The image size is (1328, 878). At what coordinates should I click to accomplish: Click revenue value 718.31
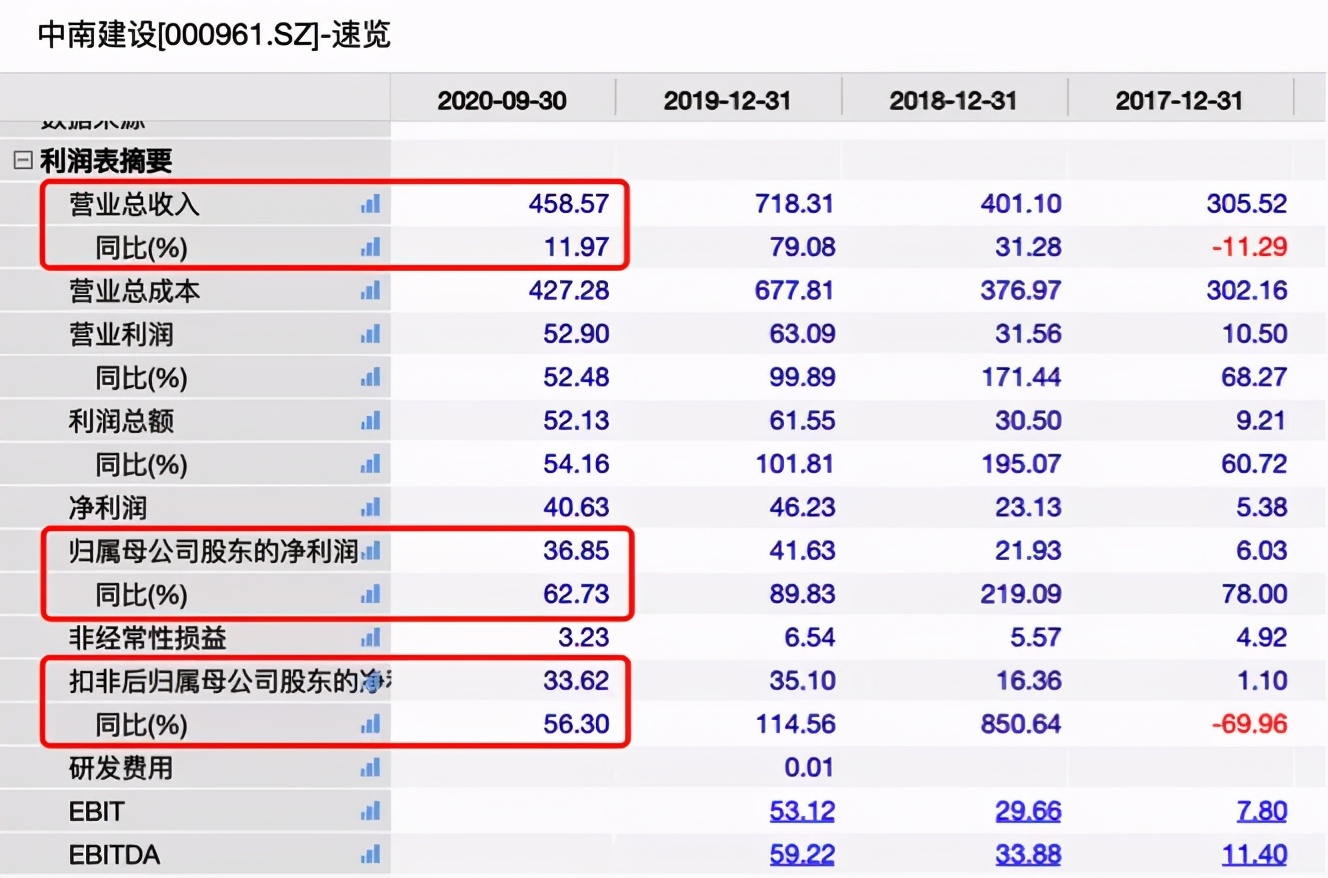(x=795, y=204)
